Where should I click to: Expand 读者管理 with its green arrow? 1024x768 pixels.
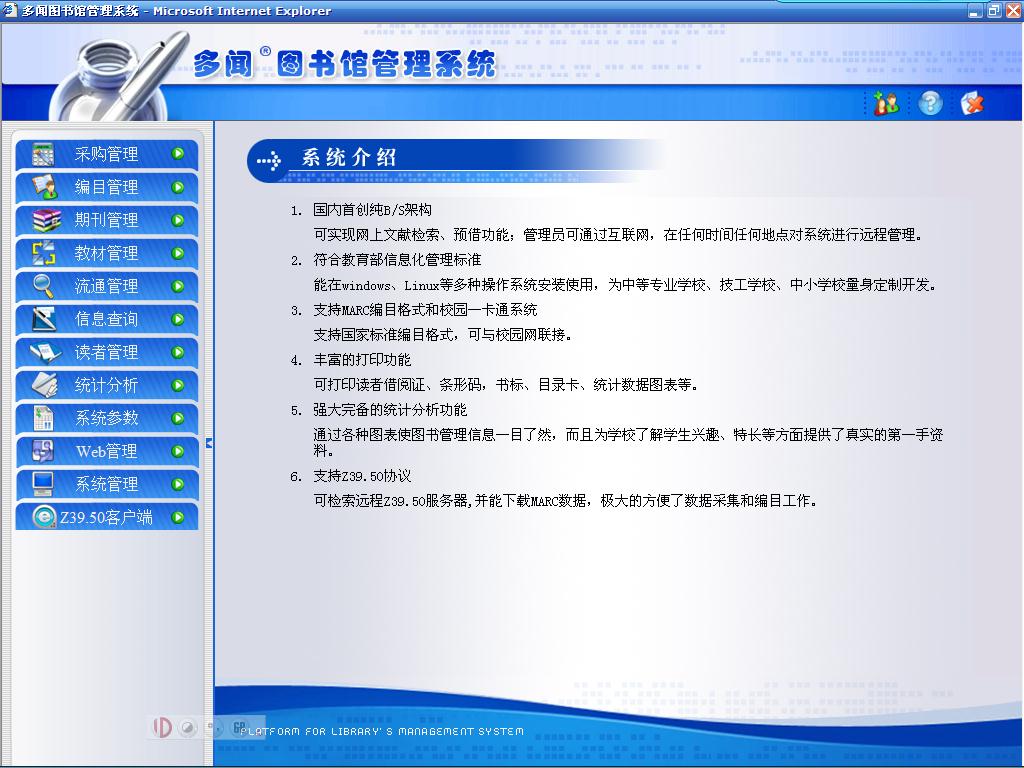pos(178,352)
